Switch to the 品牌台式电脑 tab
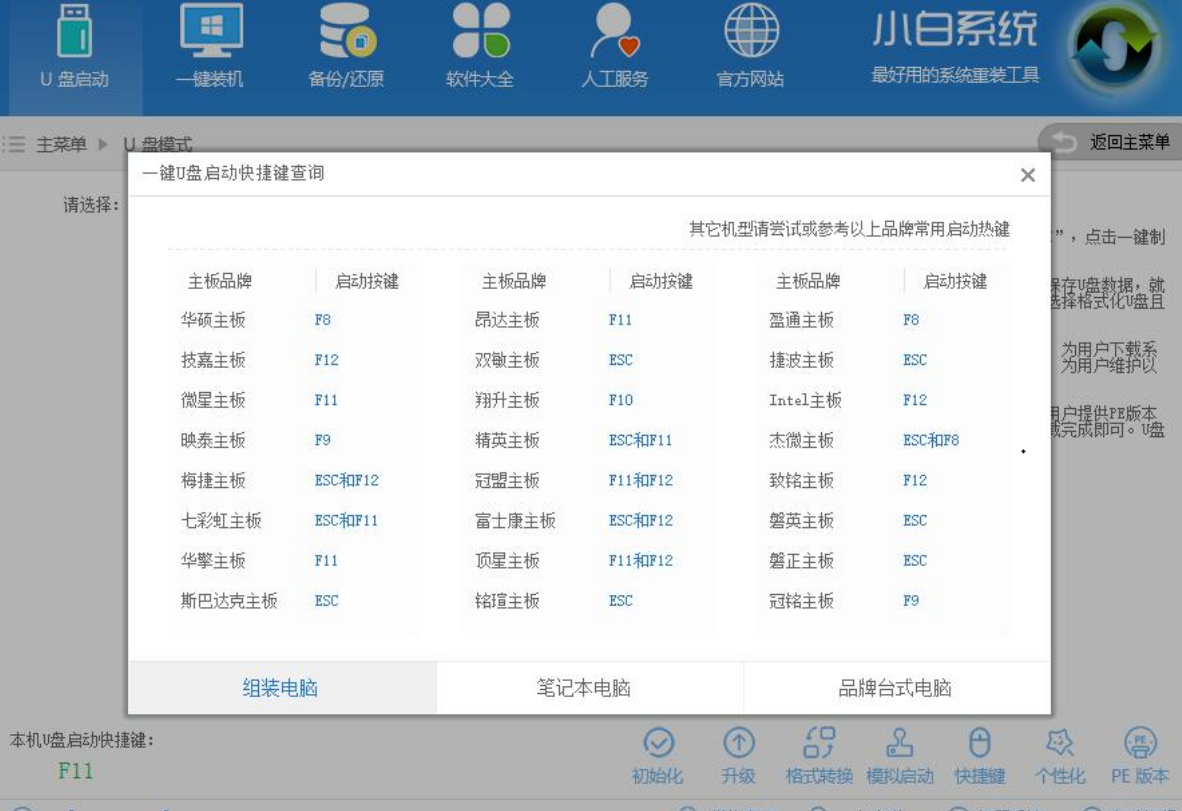Screen dimensions: 1182x811 point(895,688)
